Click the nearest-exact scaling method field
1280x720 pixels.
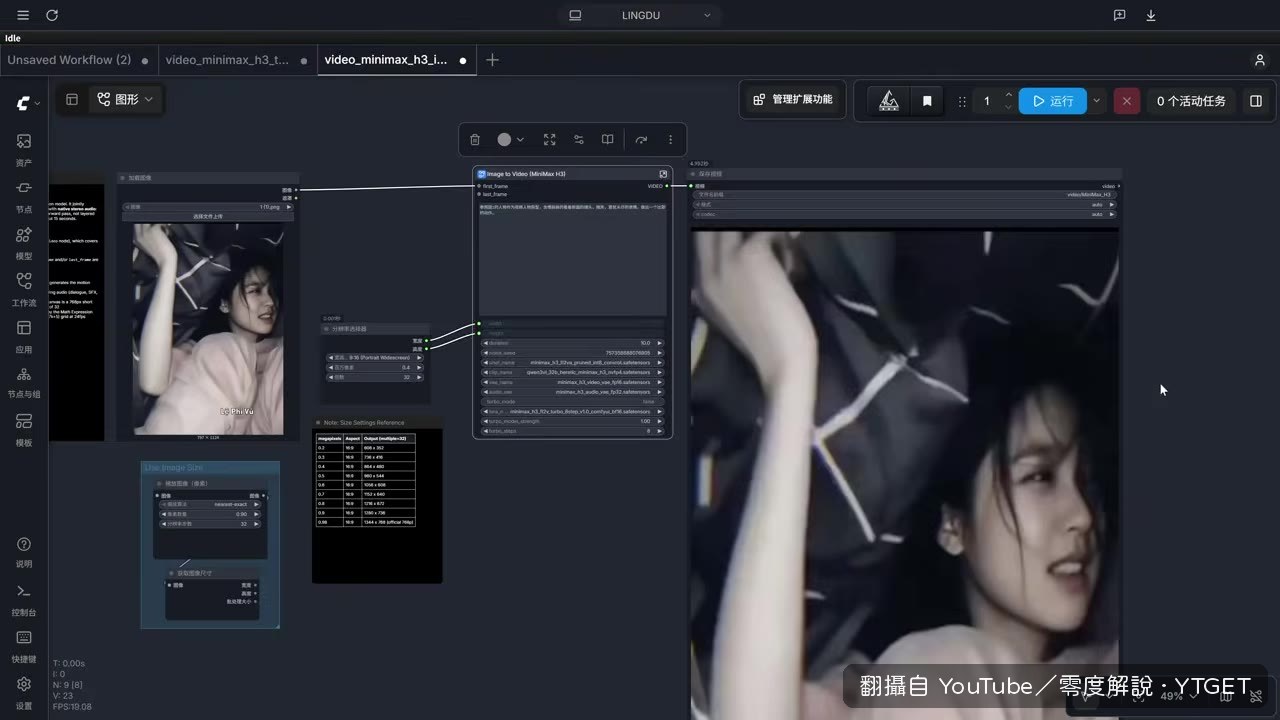click(210, 505)
